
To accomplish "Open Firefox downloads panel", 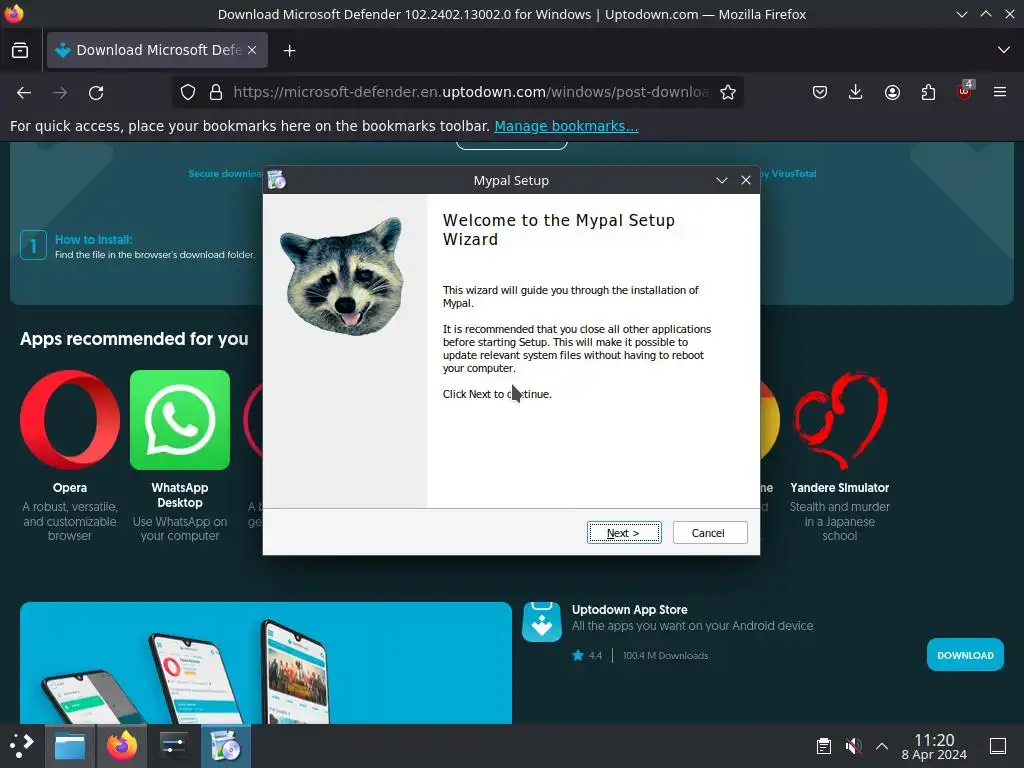I will pos(856,93).
